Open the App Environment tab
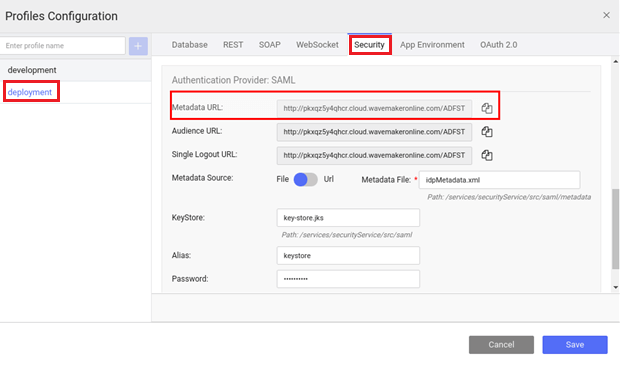This screenshot has height=367, width=620. point(432,45)
